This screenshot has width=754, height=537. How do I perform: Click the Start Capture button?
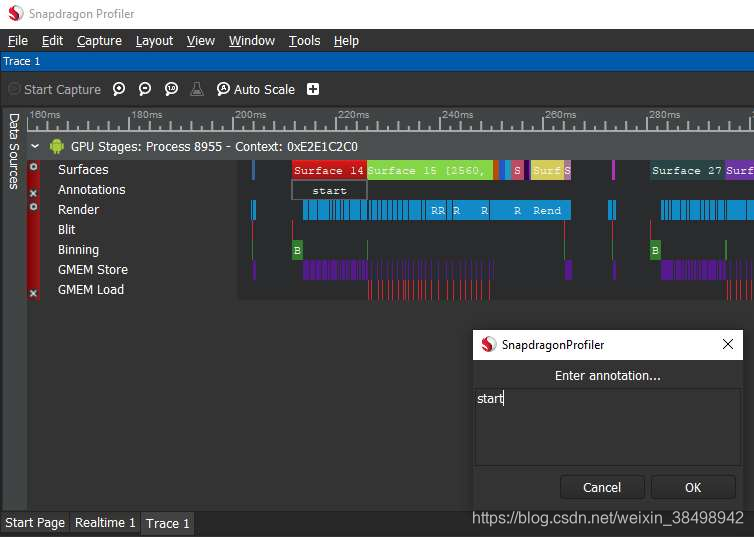(55, 89)
